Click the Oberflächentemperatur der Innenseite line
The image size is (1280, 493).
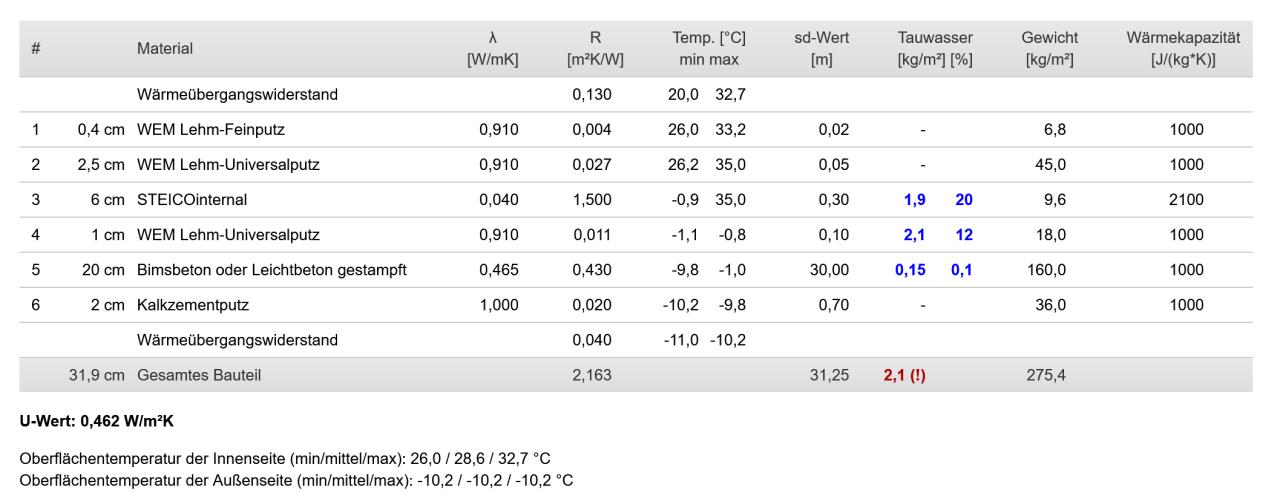coord(285,459)
